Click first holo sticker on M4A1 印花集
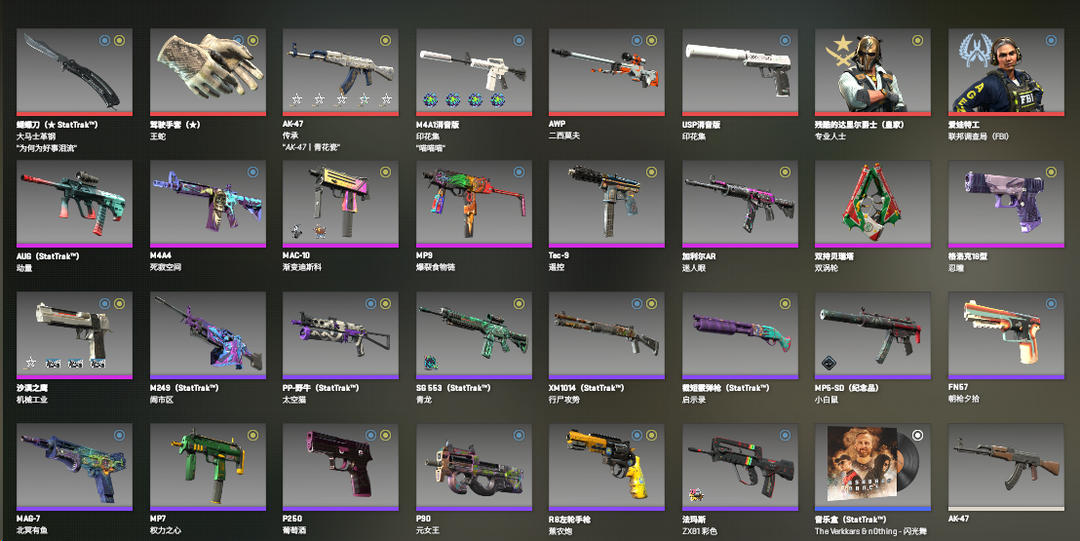 click(x=430, y=101)
